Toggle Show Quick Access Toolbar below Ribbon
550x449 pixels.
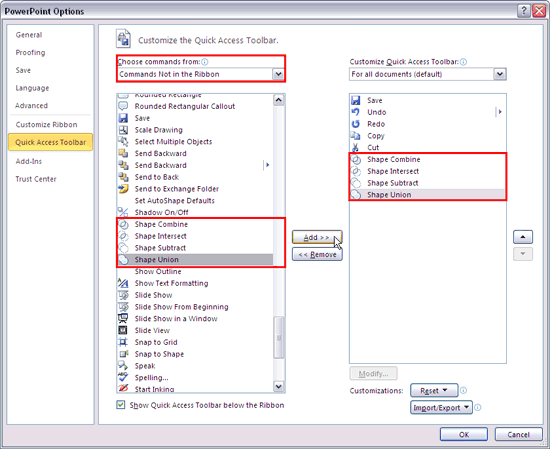(x=121, y=405)
